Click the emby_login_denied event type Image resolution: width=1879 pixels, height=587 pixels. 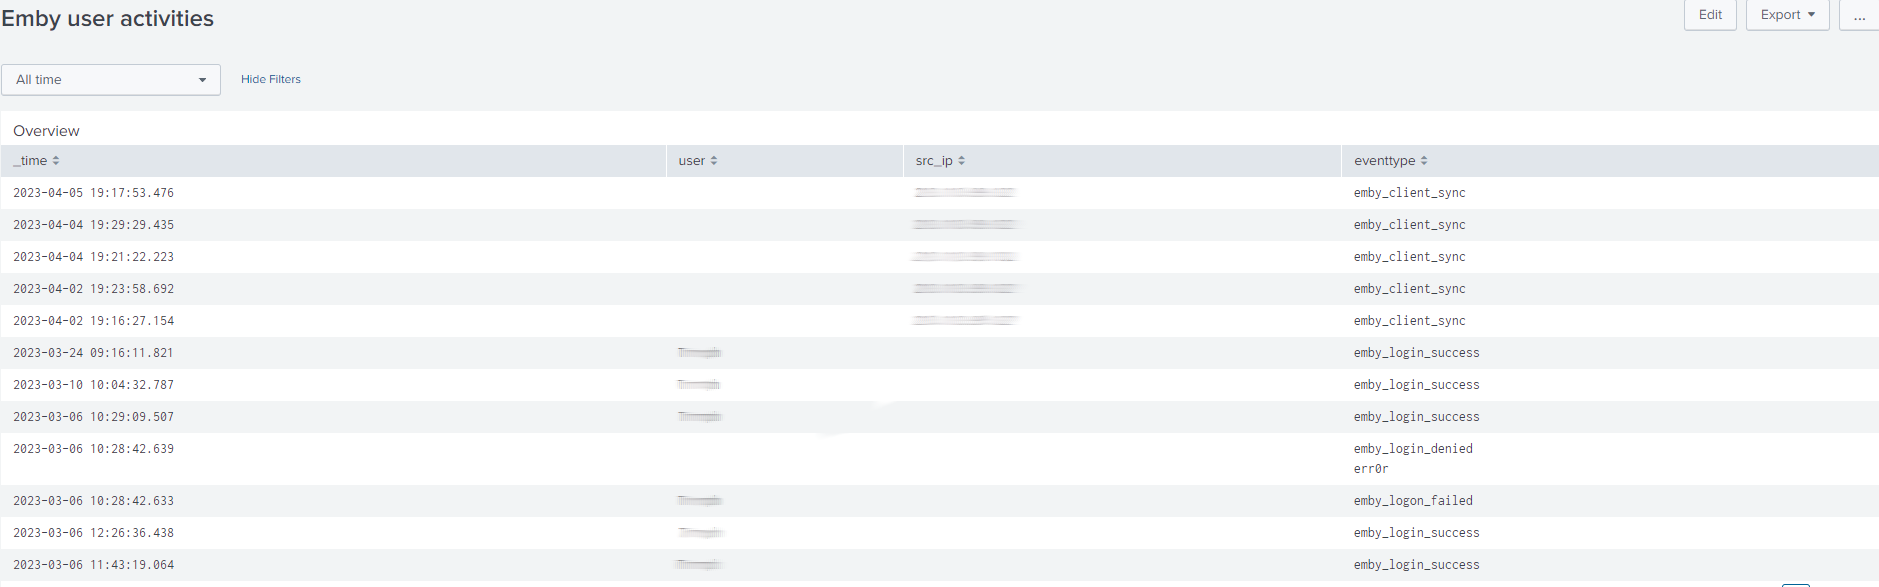(1413, 449)
